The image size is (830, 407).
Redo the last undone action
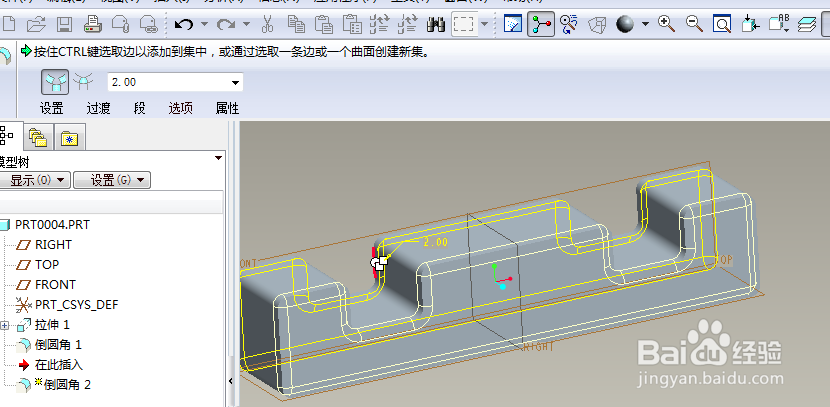click(x=227, y=24)
